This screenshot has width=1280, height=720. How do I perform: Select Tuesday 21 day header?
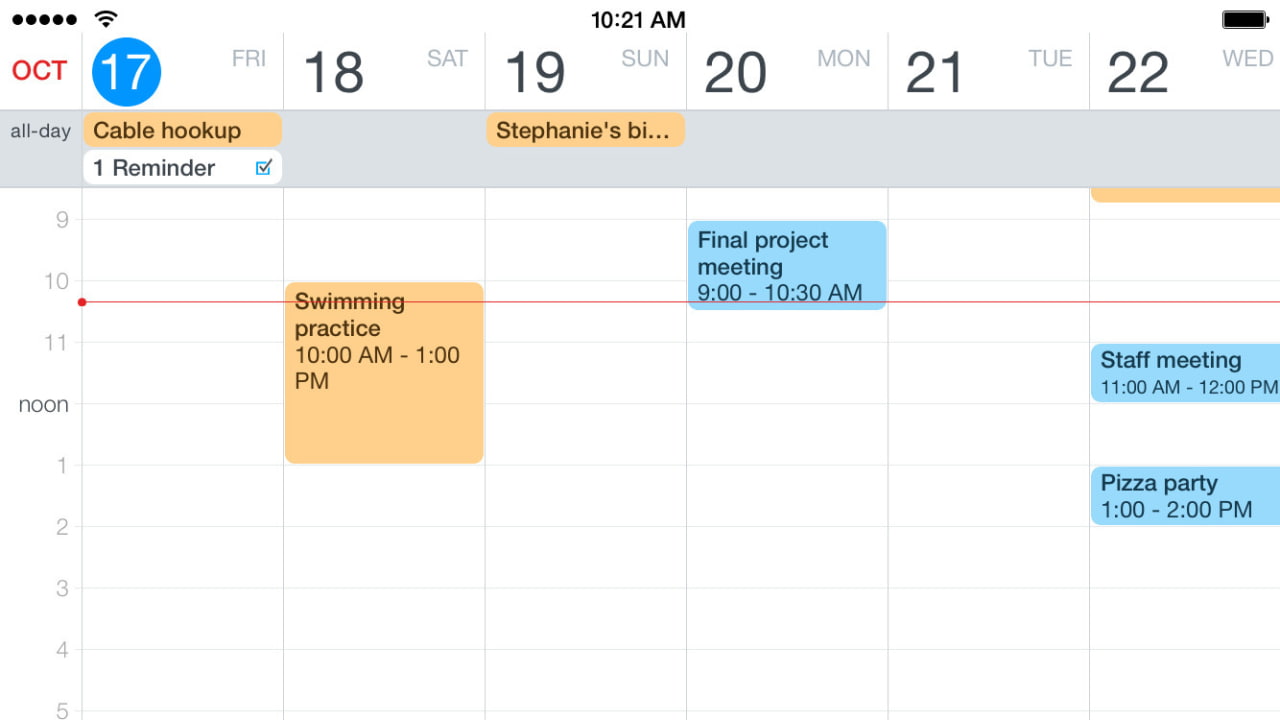tap(989, 72)
